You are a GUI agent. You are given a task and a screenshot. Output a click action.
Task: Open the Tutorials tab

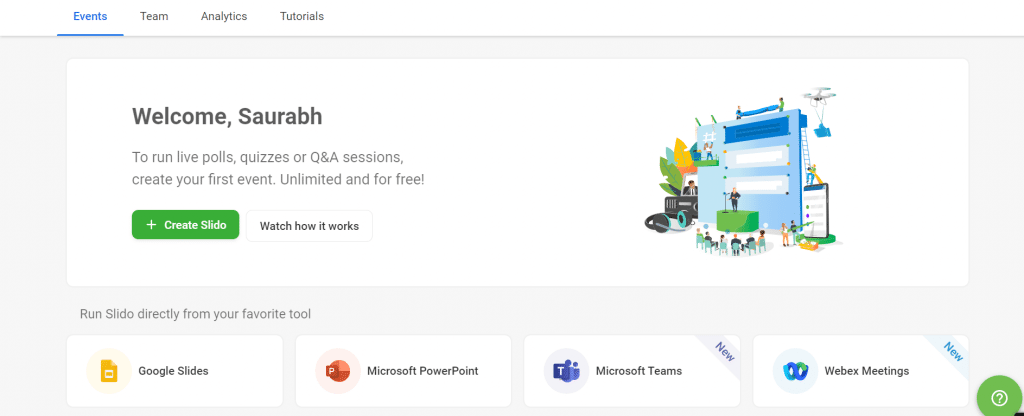point(302,17)
